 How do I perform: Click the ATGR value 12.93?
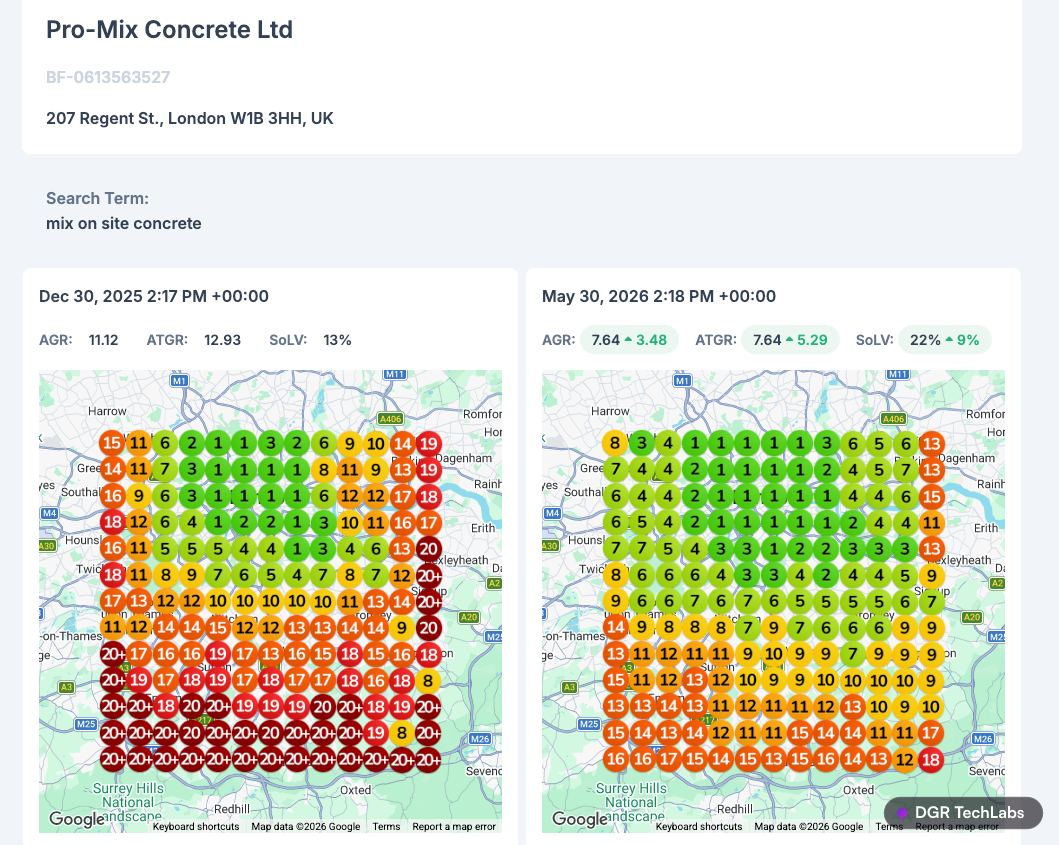(x=222, y=340)
